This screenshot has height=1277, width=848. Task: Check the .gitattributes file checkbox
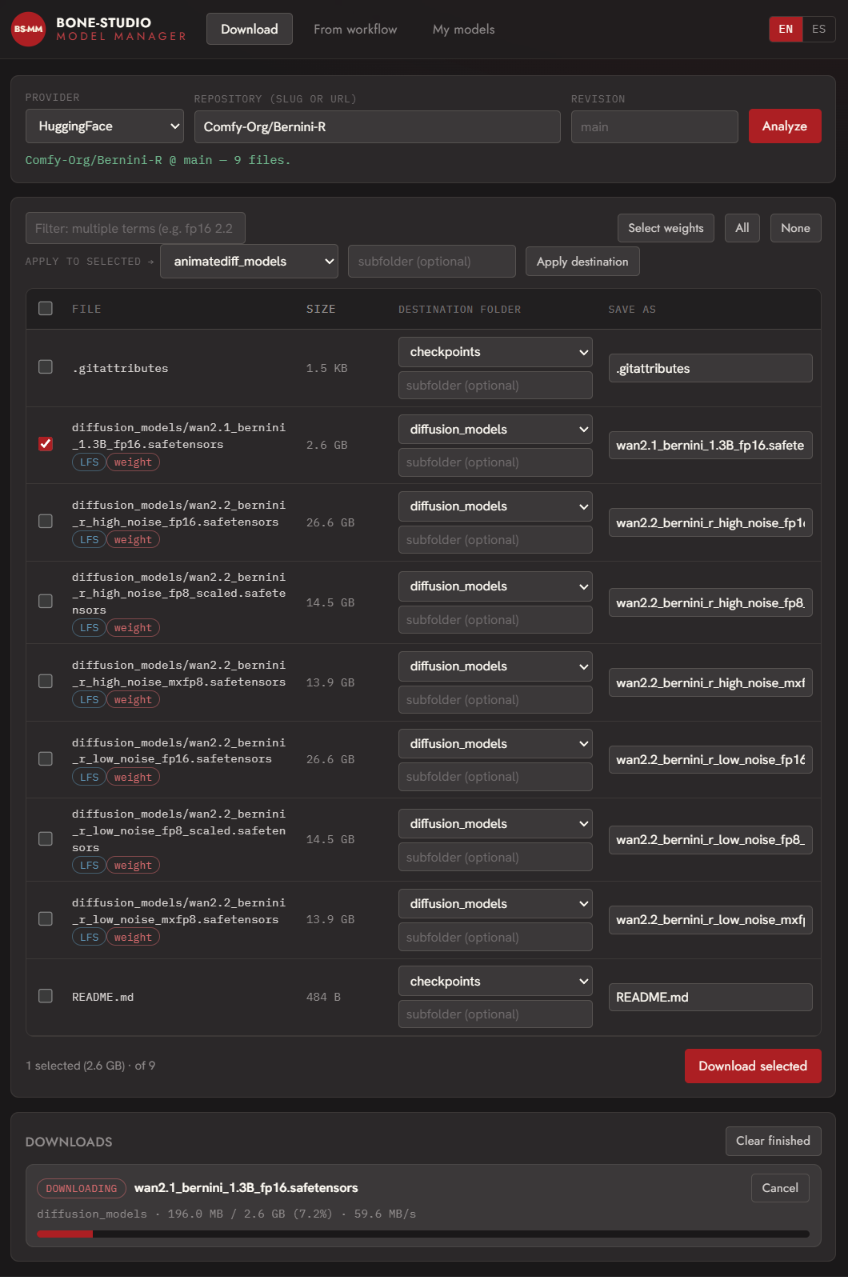coord(45,367)
